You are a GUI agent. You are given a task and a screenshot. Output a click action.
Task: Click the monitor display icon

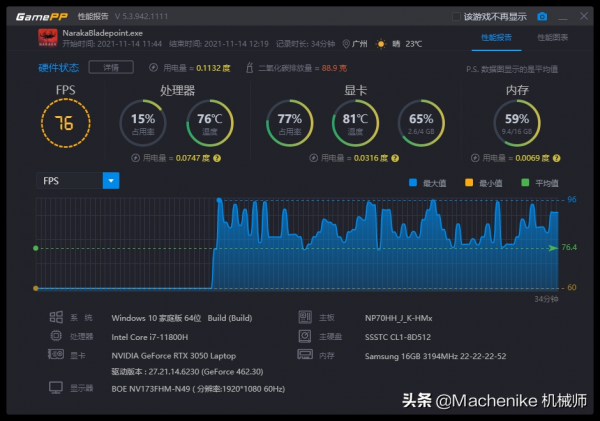(x=56, y=388)
